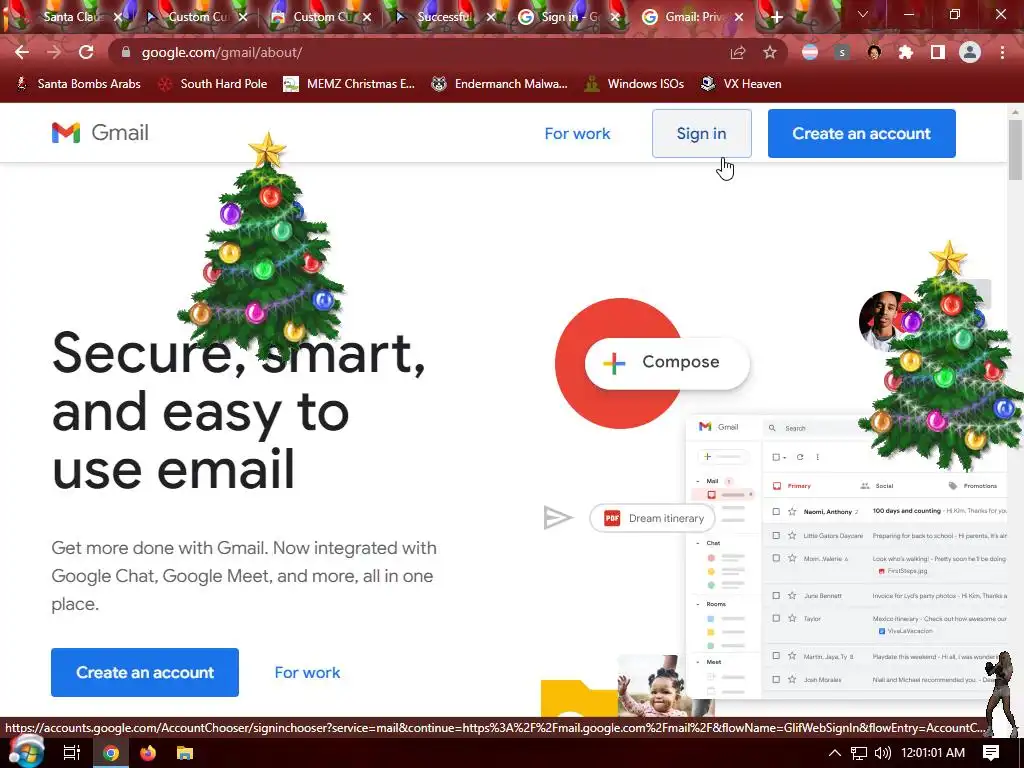The width and height of the screenshot is (1024, 768).
Task: Open the network tray icon
Action: click(x=859, y=753)
